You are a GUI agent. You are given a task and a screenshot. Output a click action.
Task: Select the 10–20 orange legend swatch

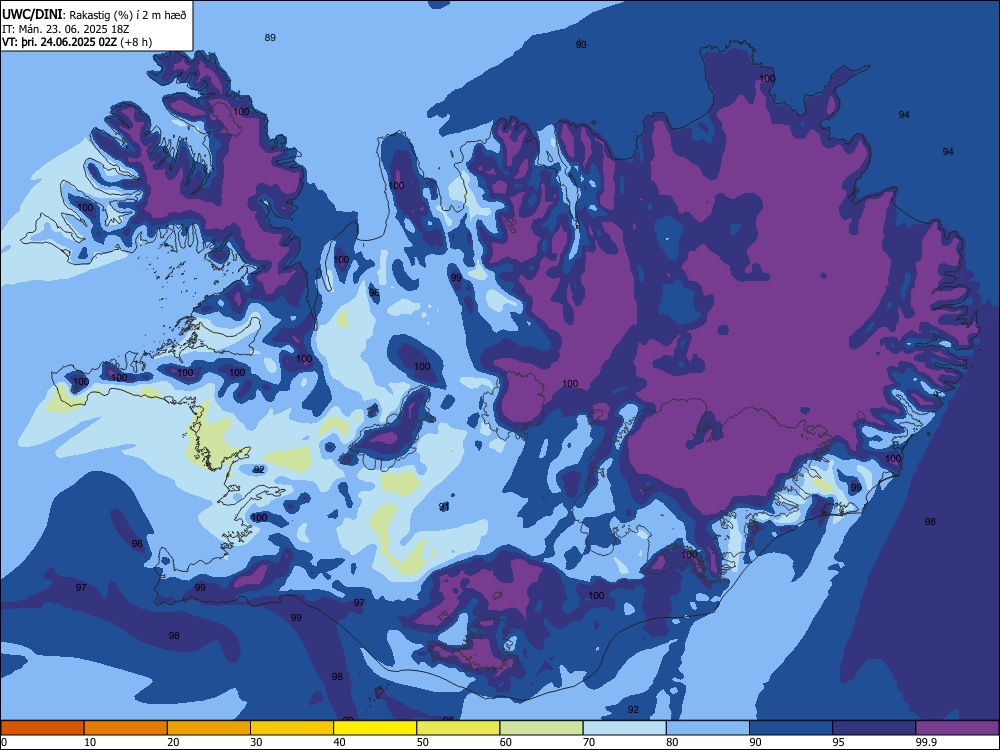126,728
